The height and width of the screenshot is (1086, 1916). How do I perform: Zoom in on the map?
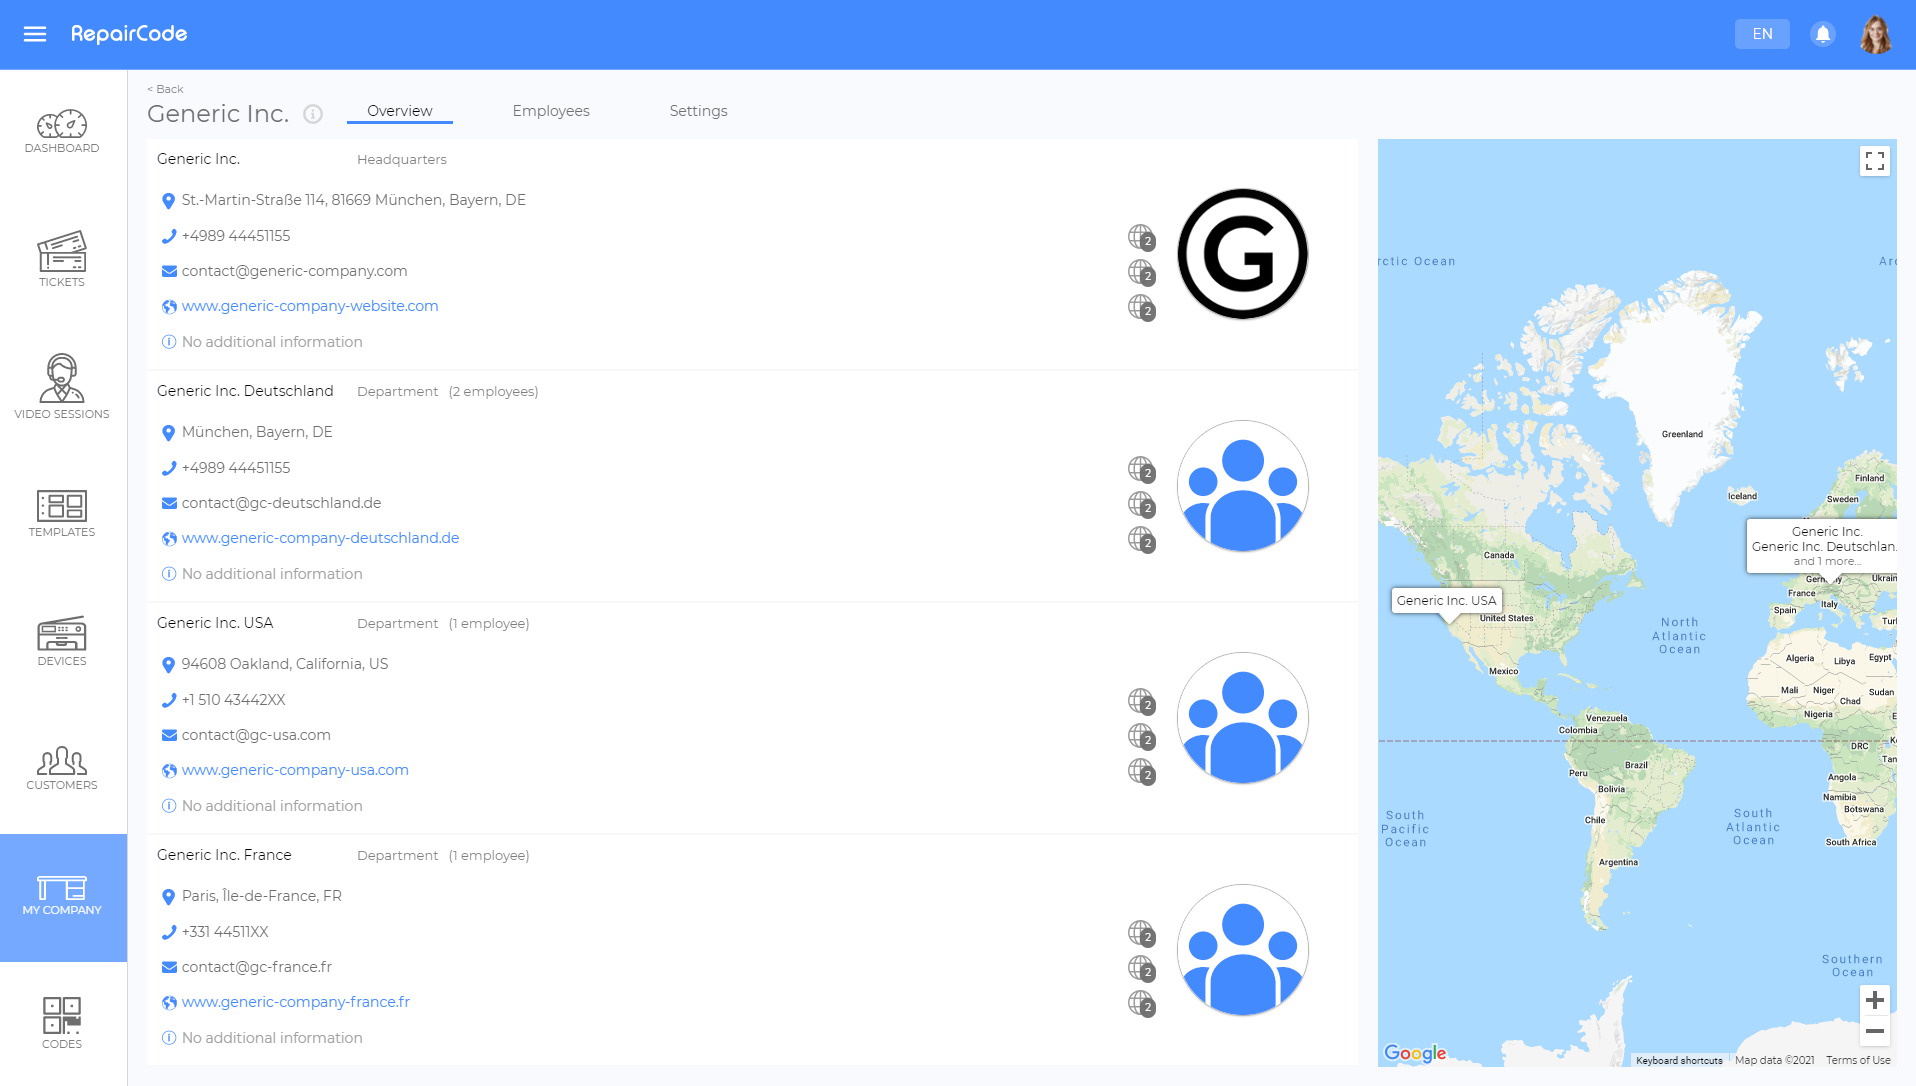coord(1875,1000)
